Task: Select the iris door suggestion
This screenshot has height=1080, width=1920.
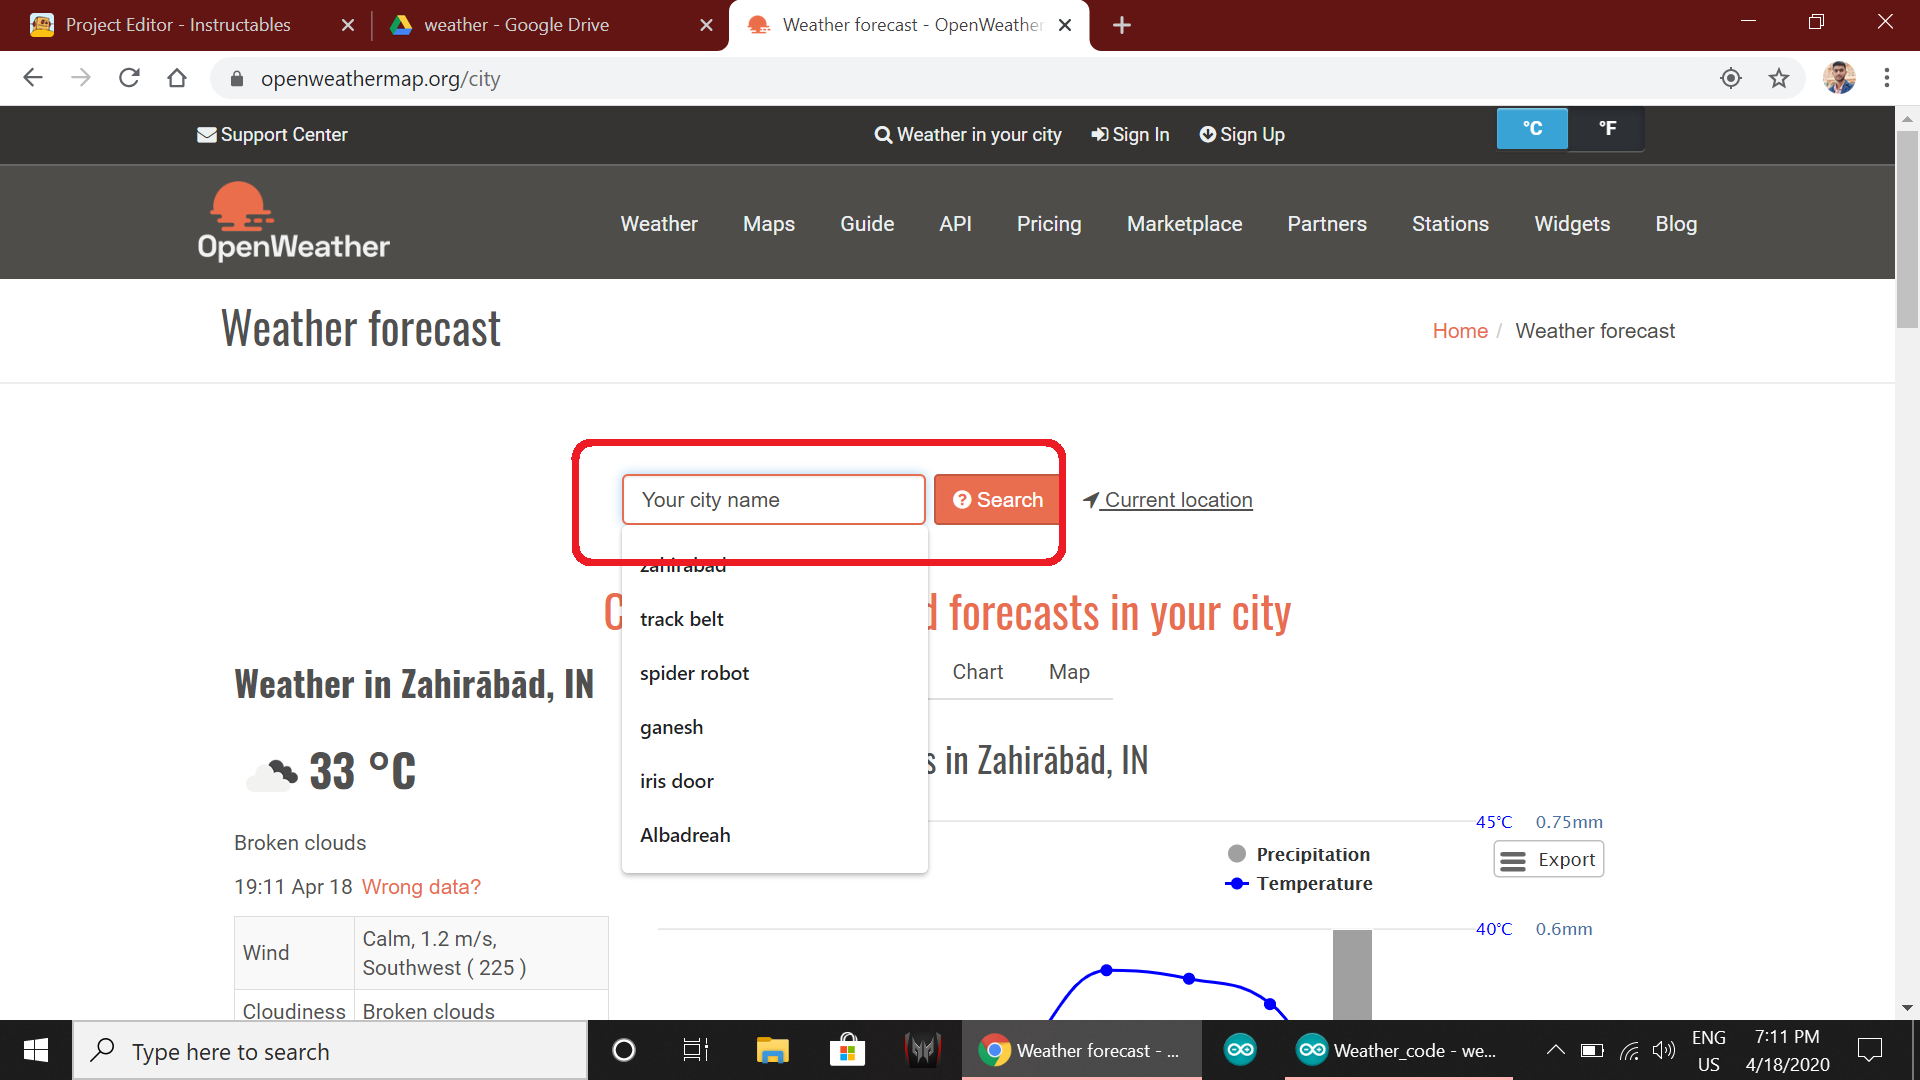Action: point(774,781)
